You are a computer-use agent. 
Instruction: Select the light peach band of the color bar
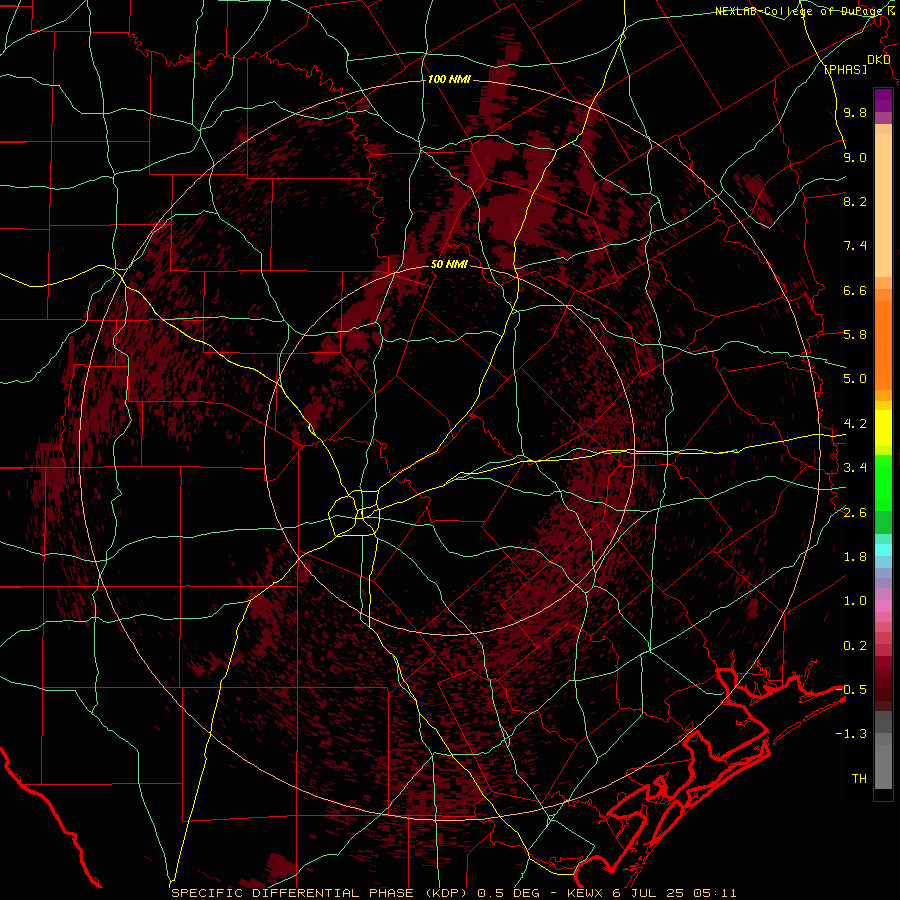883,207
